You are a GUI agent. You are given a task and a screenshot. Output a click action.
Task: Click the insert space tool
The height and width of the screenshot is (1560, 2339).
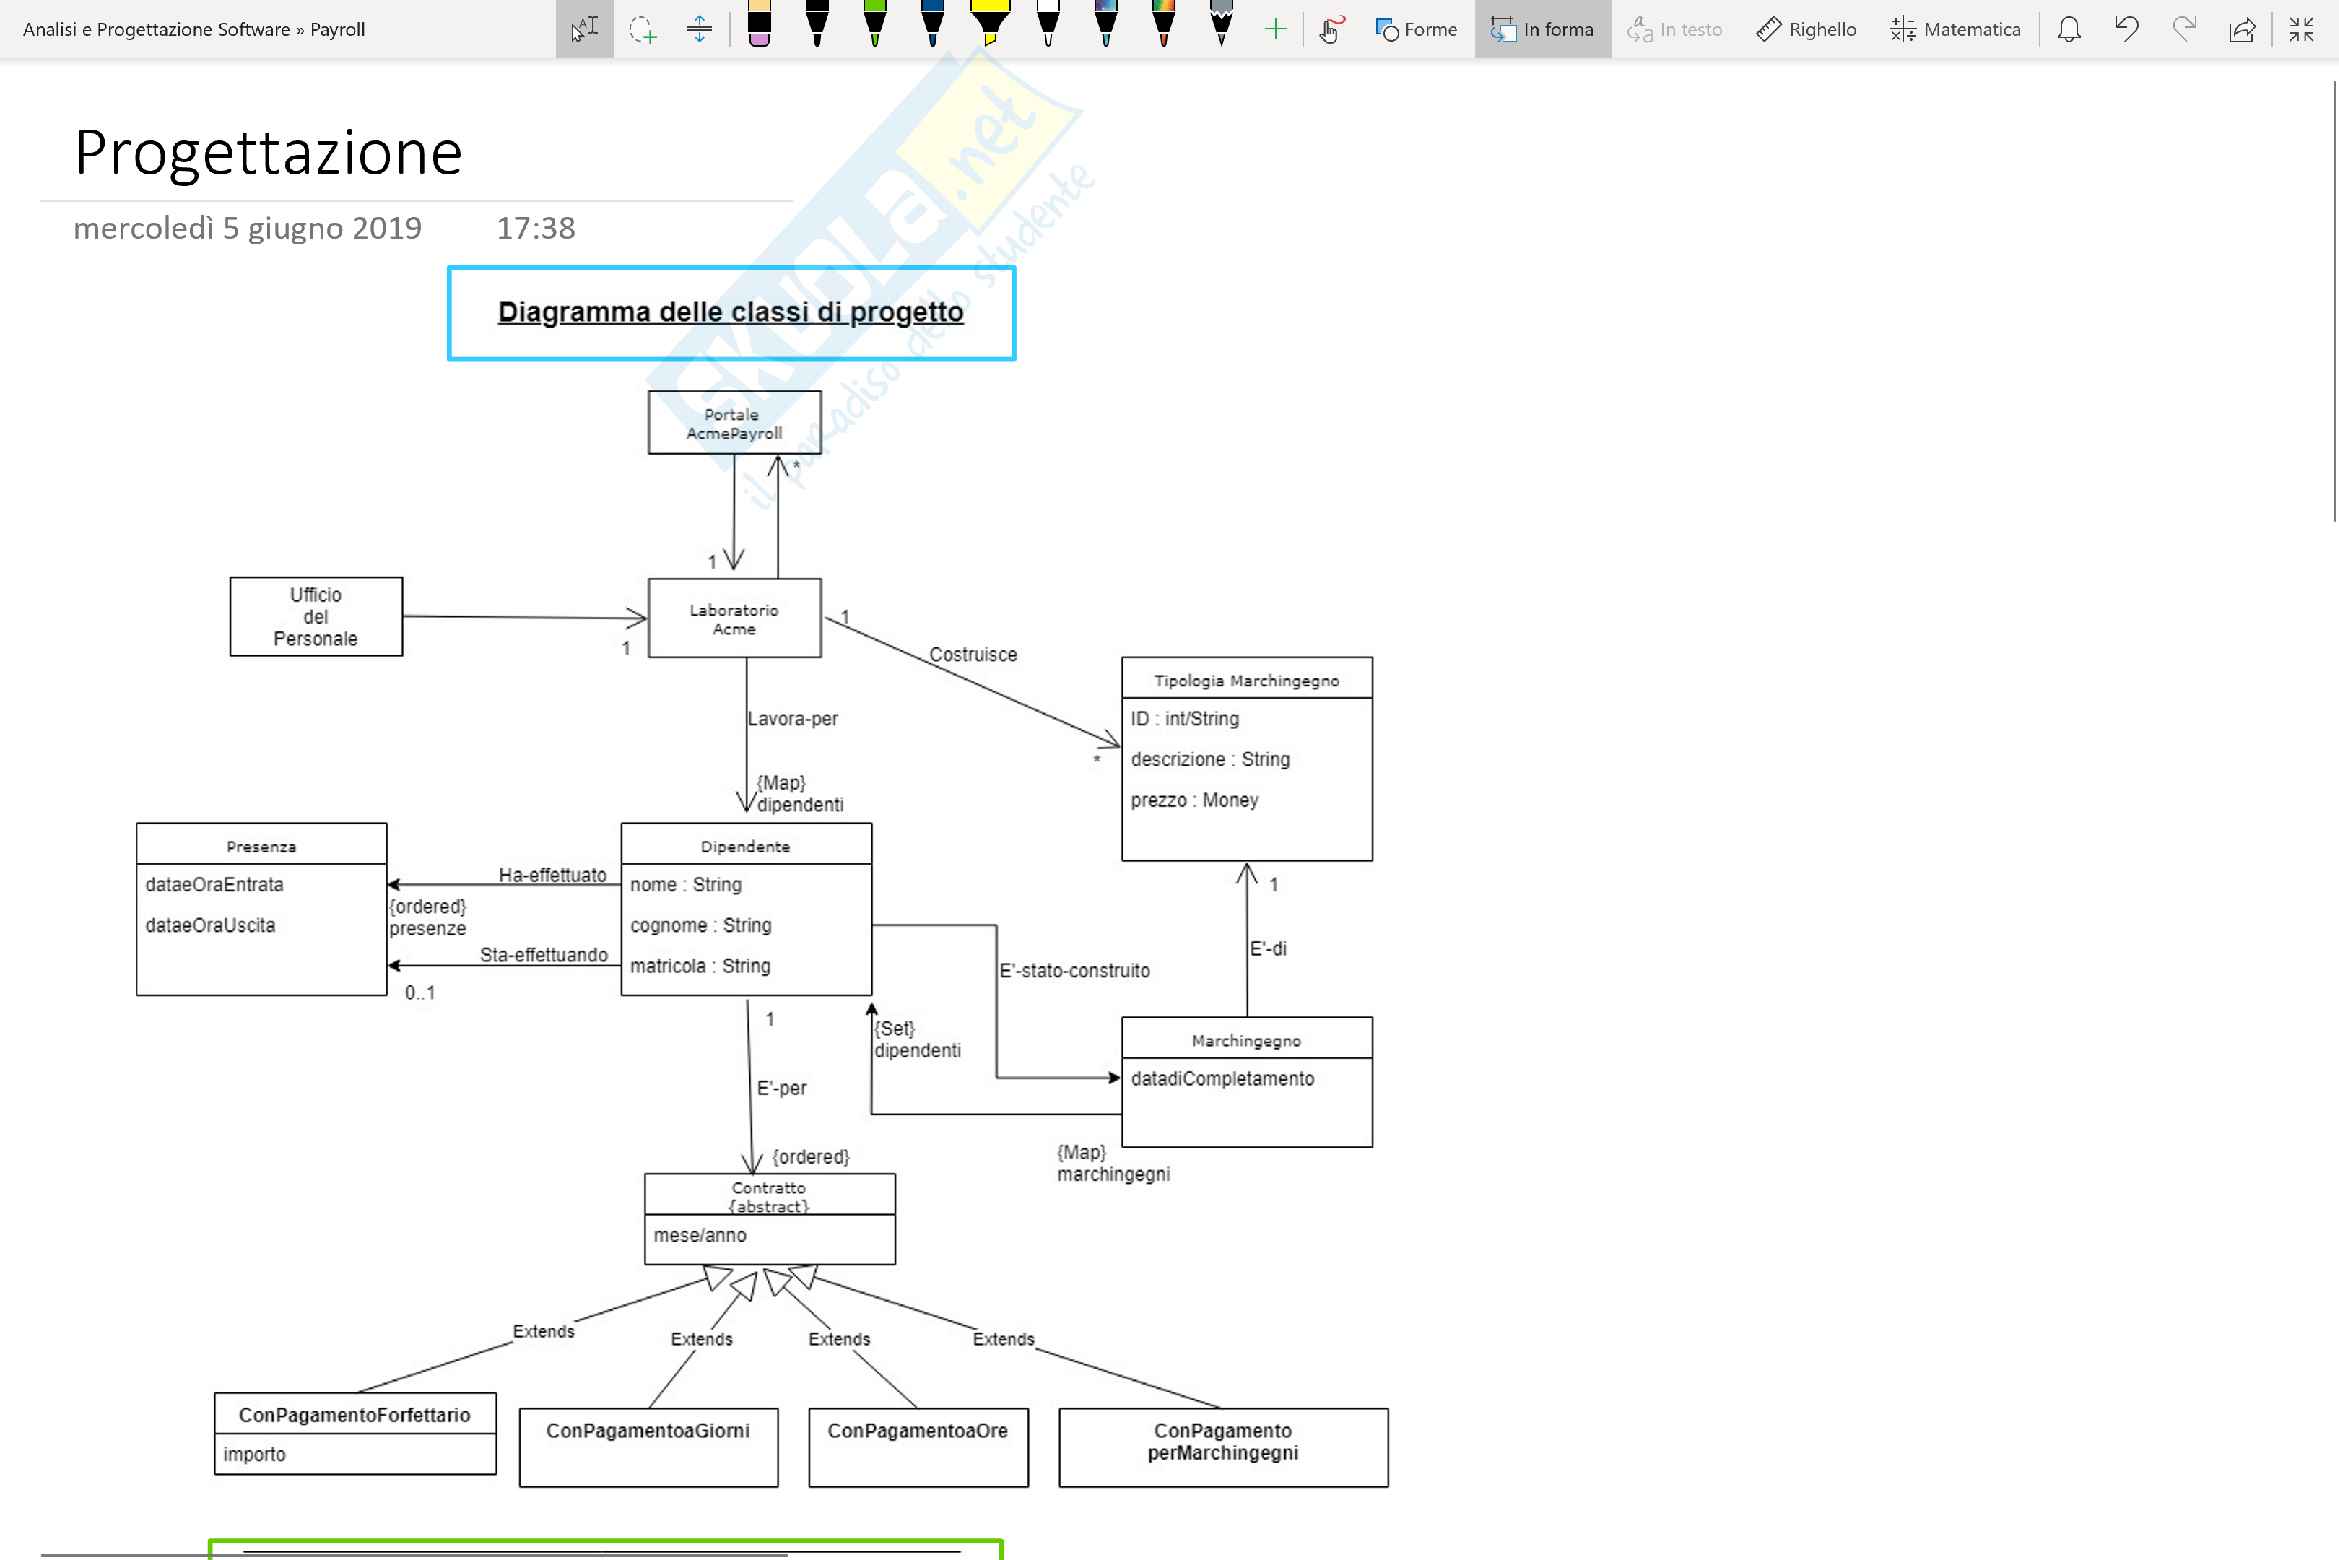click(x=699, y=29)
